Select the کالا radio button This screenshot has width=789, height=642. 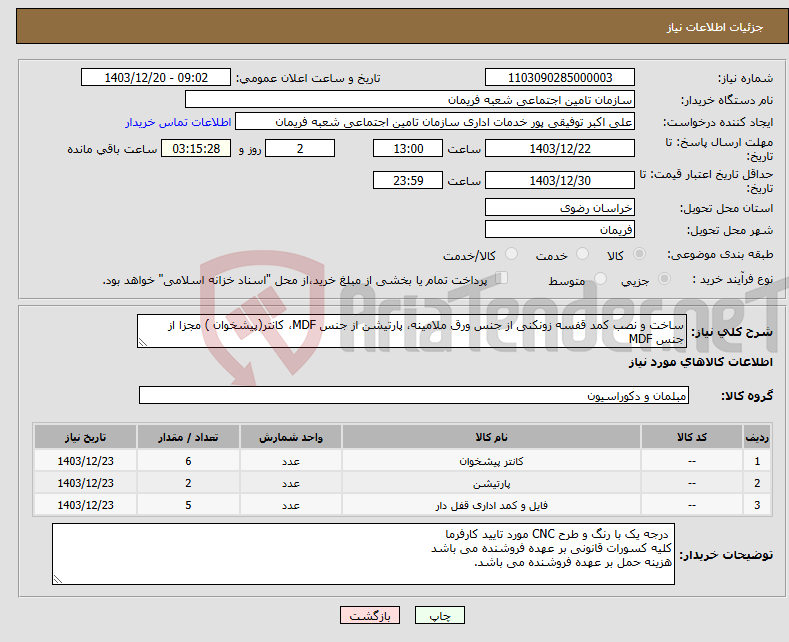(x=639, y=254)
